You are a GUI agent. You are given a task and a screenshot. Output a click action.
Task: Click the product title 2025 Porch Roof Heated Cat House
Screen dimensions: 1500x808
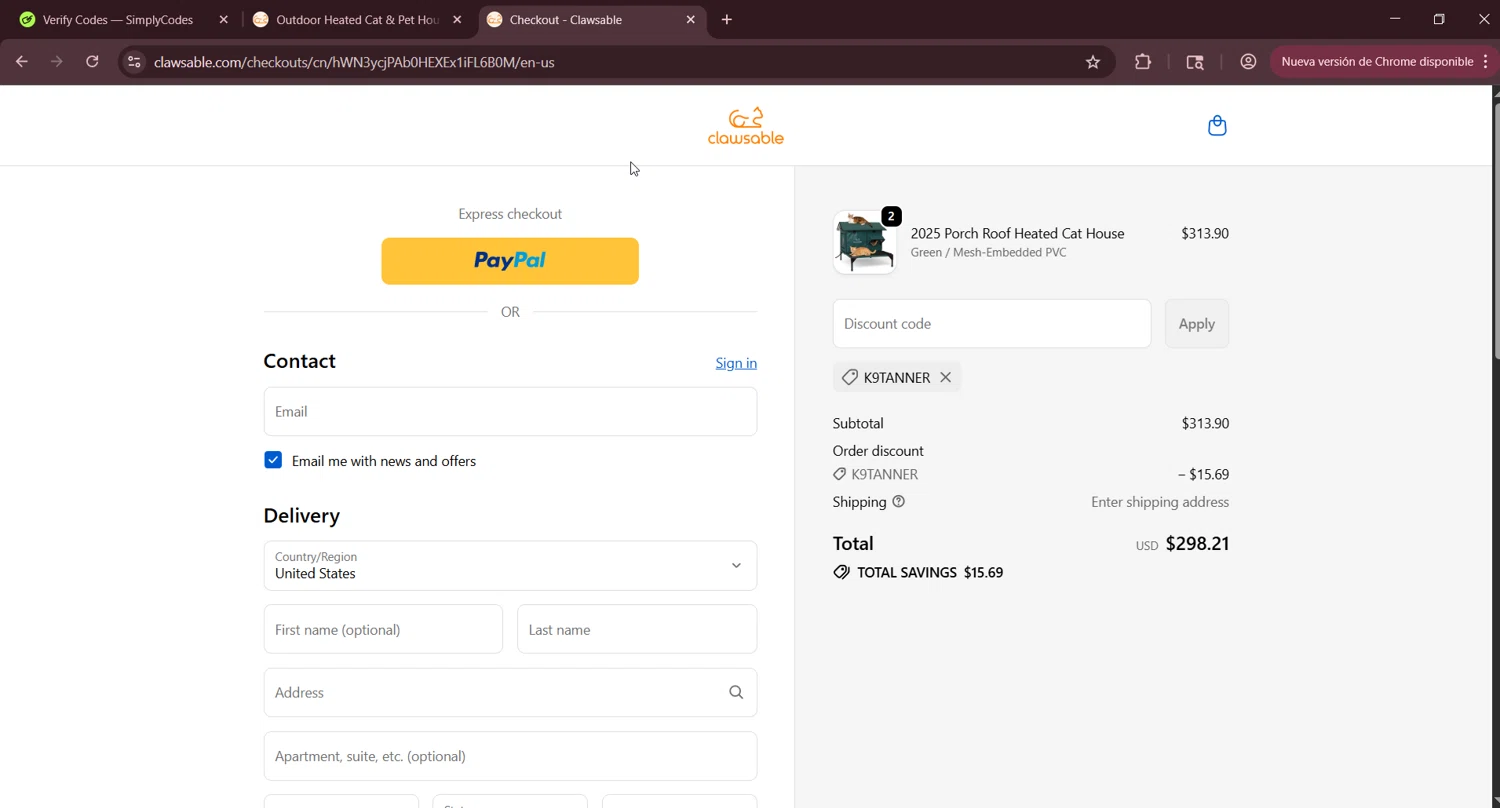coord(1017,233)
